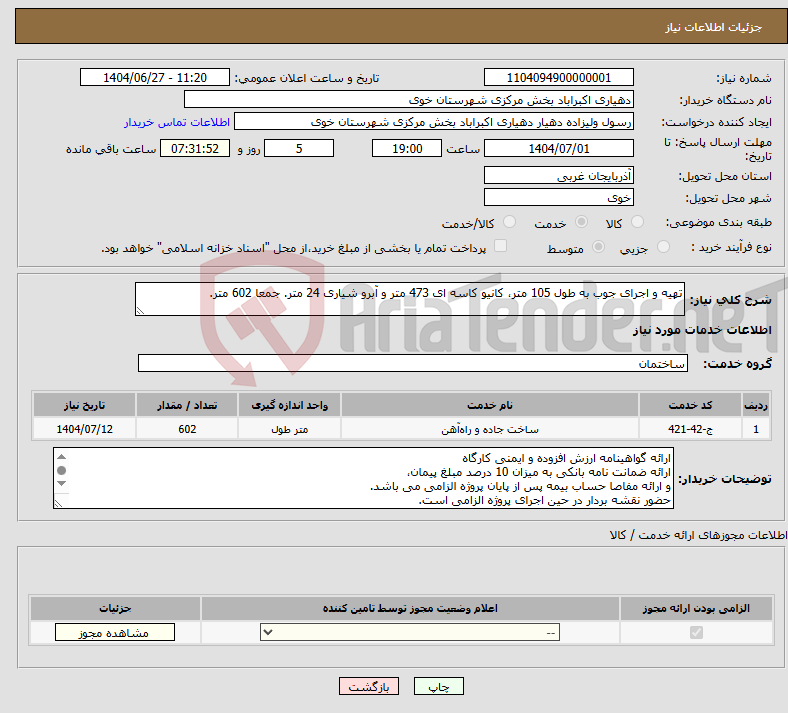Click the buyer notes scroll down arrow
The image size is (788, 713).
(x=62, y=483)
